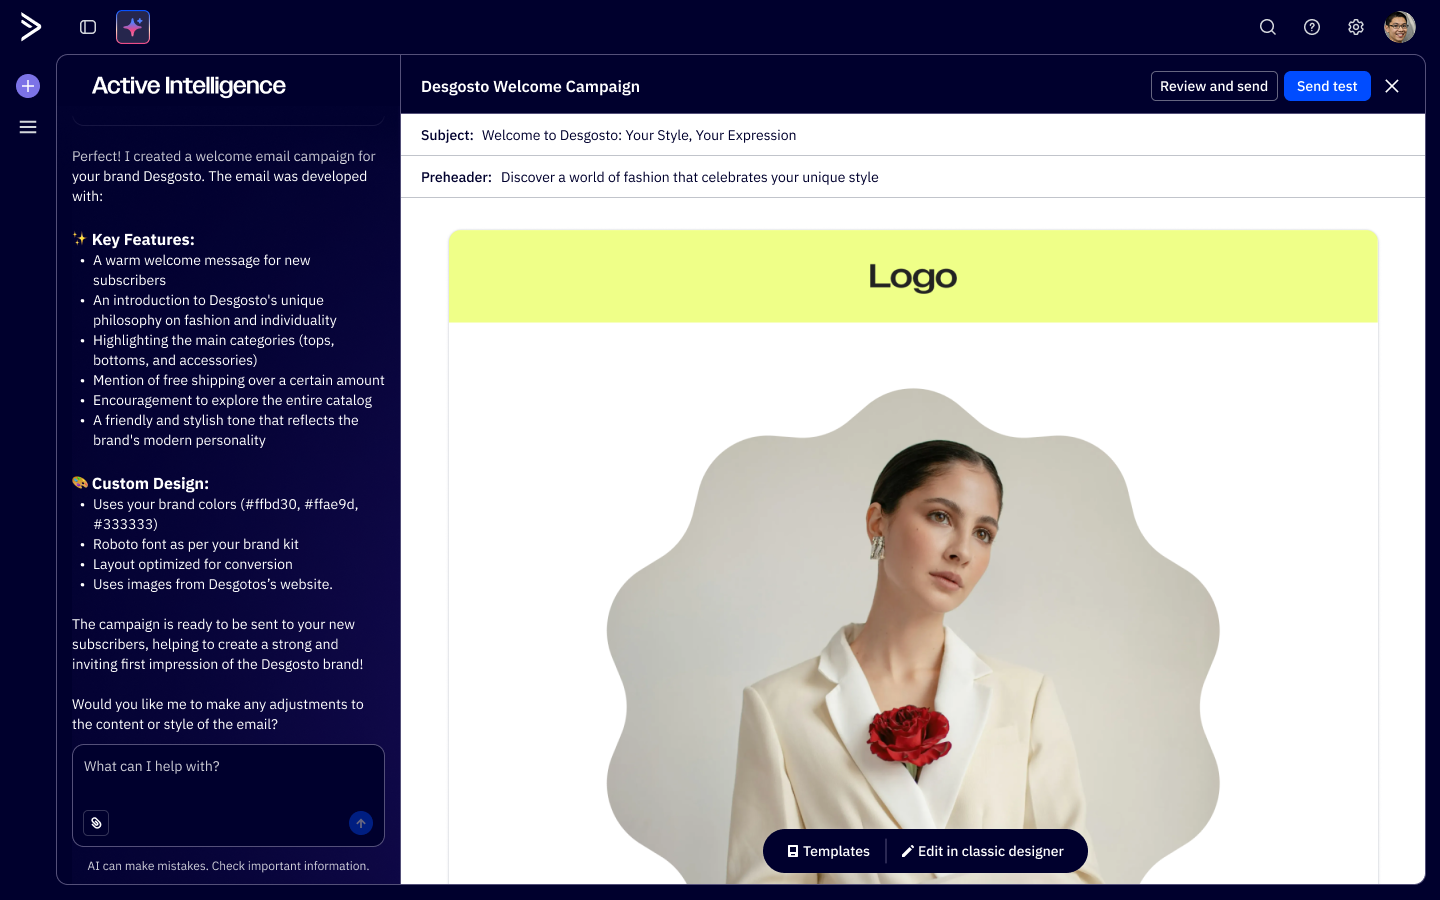Start a new chat with plus icon
Screen dimensions: 1440x900
click(28, 86)
